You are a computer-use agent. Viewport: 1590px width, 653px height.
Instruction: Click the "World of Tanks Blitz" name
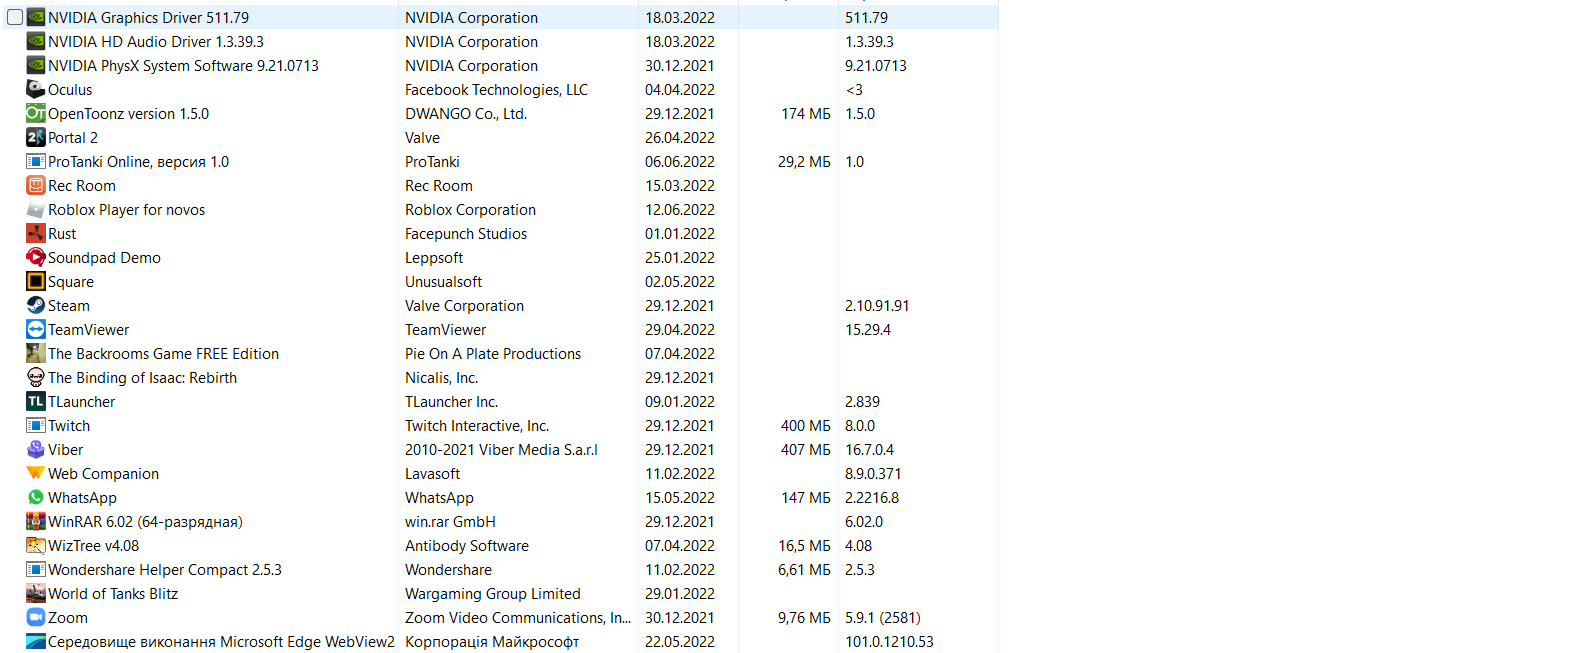113,594
